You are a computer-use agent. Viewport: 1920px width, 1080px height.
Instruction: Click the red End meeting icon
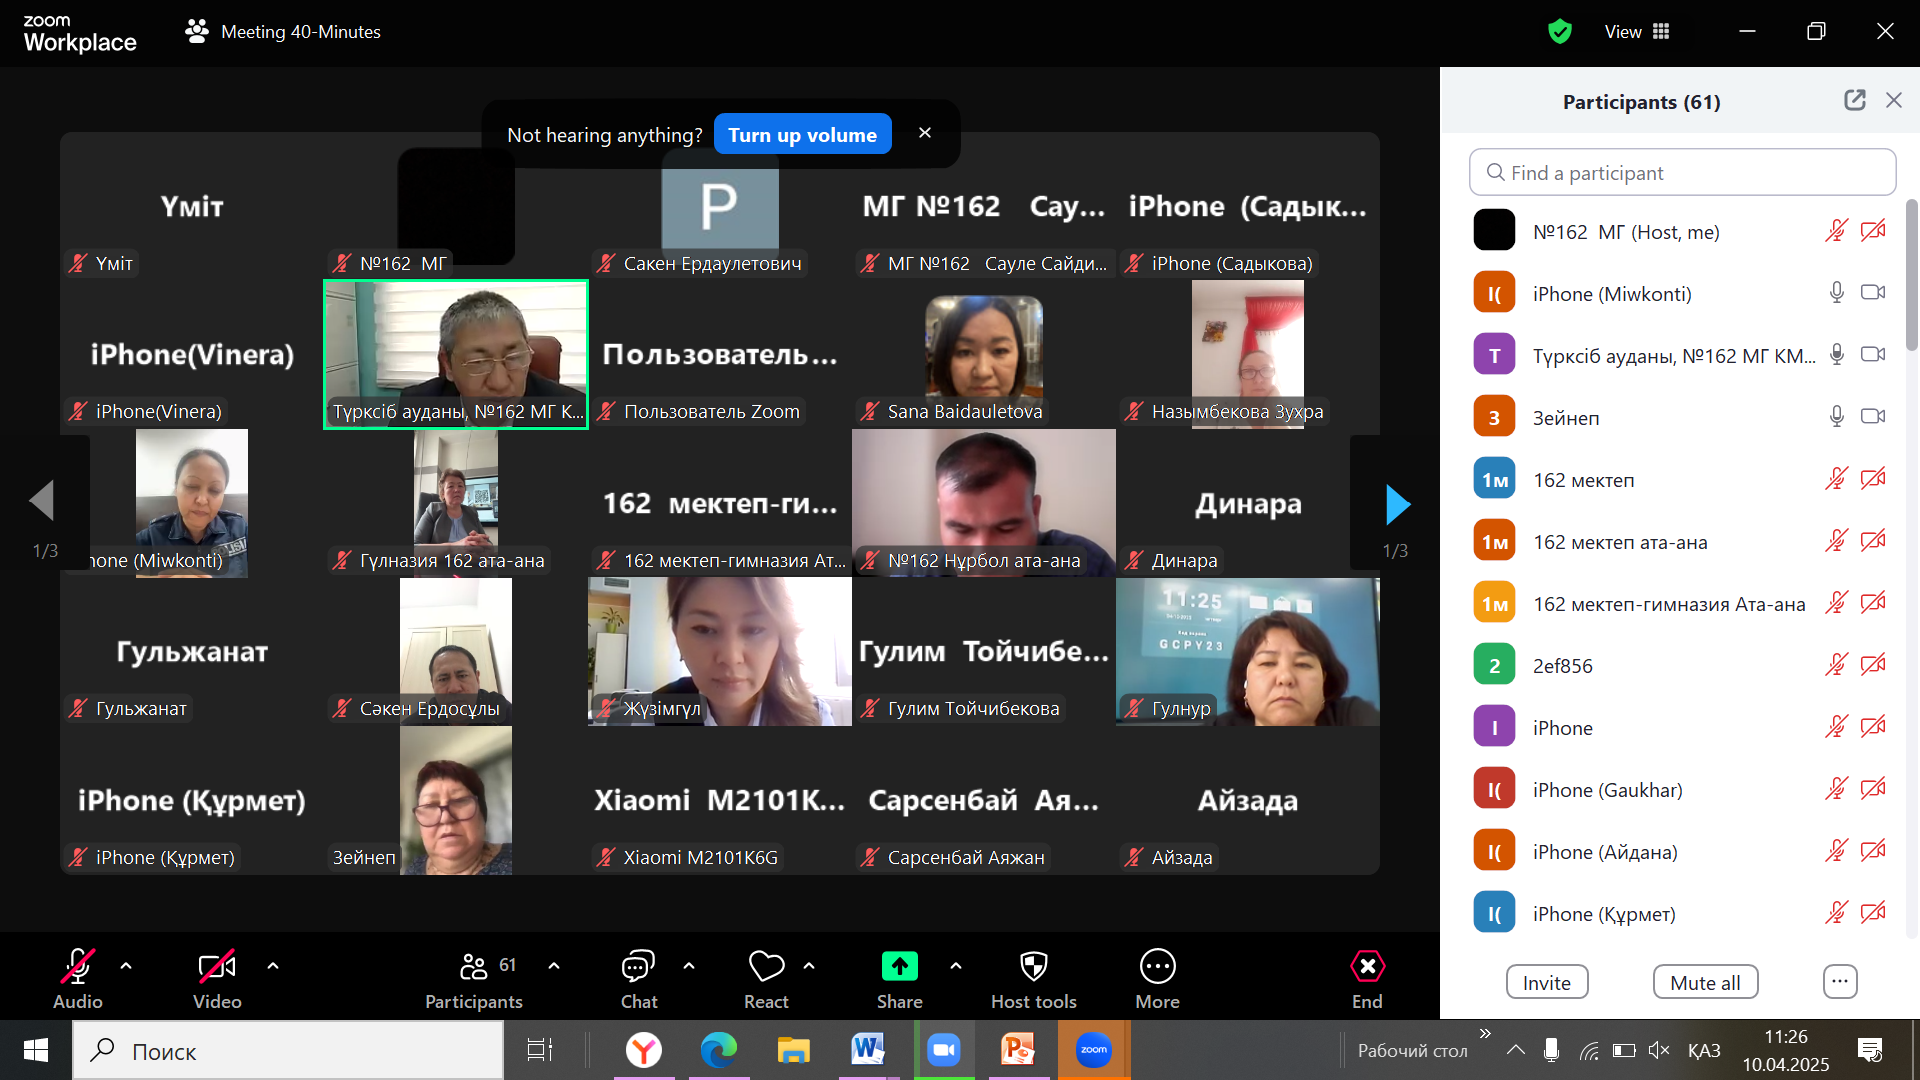pyautogui.click(x=1367, y=967)
